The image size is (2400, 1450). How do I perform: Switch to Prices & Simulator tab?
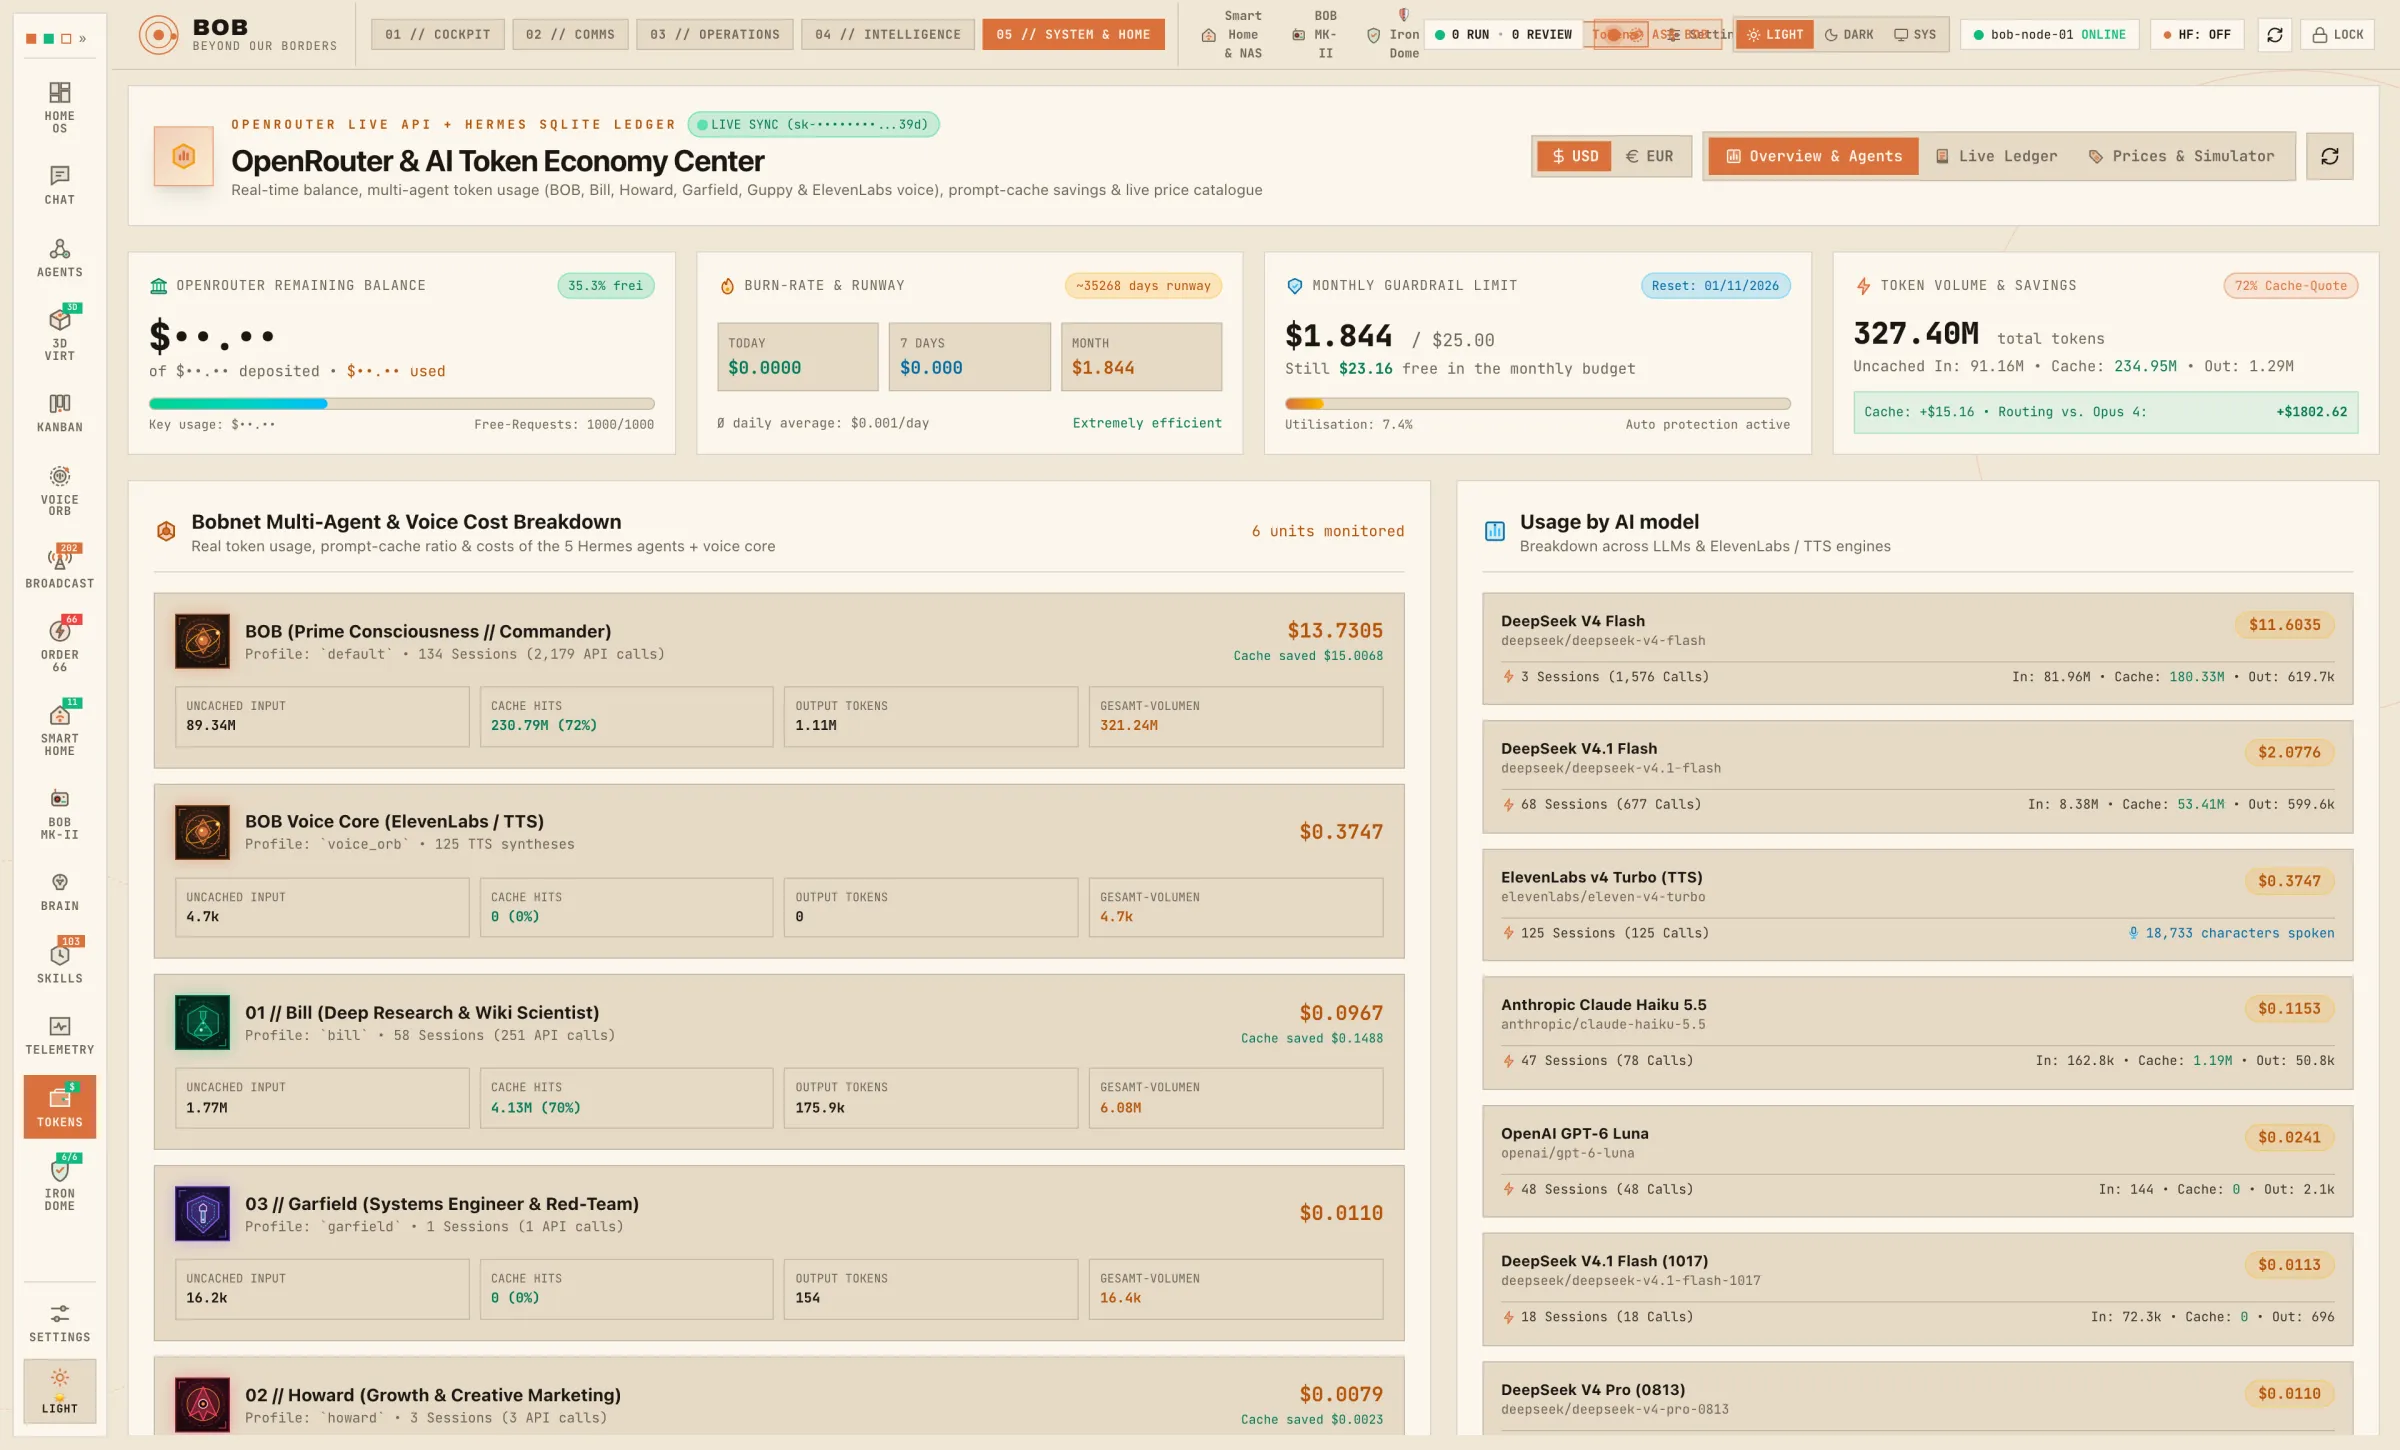pos(2181,156)
